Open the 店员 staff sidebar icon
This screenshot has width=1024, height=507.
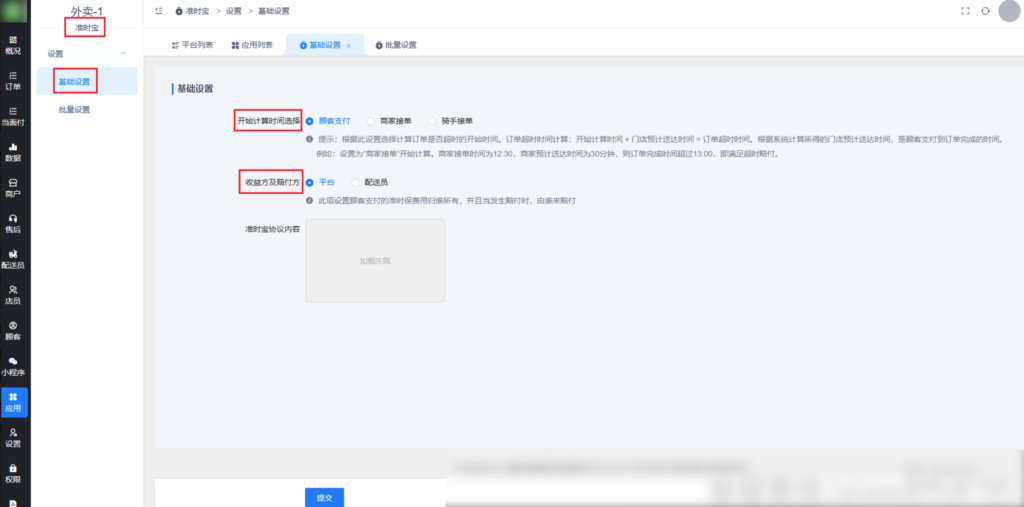(13, 295)
